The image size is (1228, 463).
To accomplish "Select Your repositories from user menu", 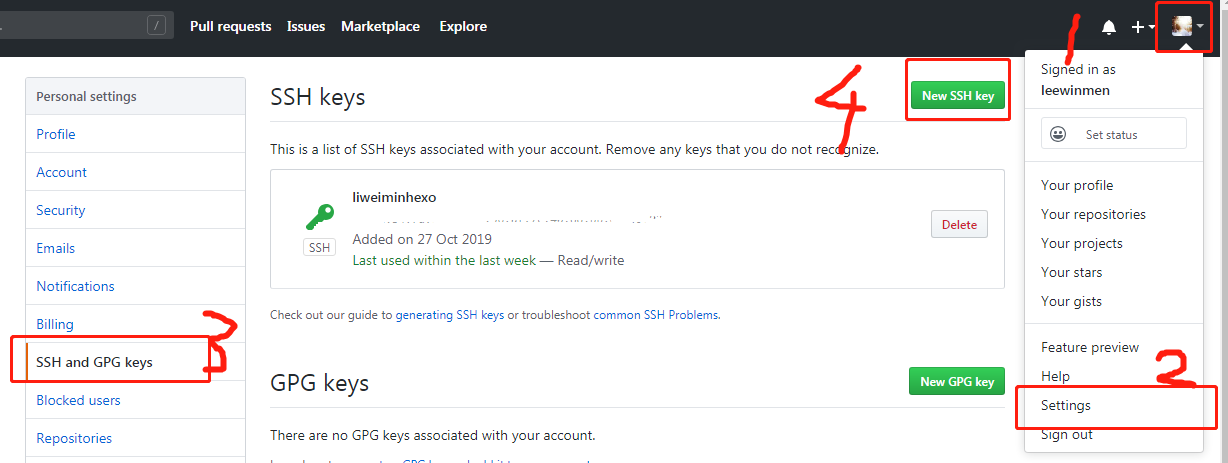I will 1093,214.
